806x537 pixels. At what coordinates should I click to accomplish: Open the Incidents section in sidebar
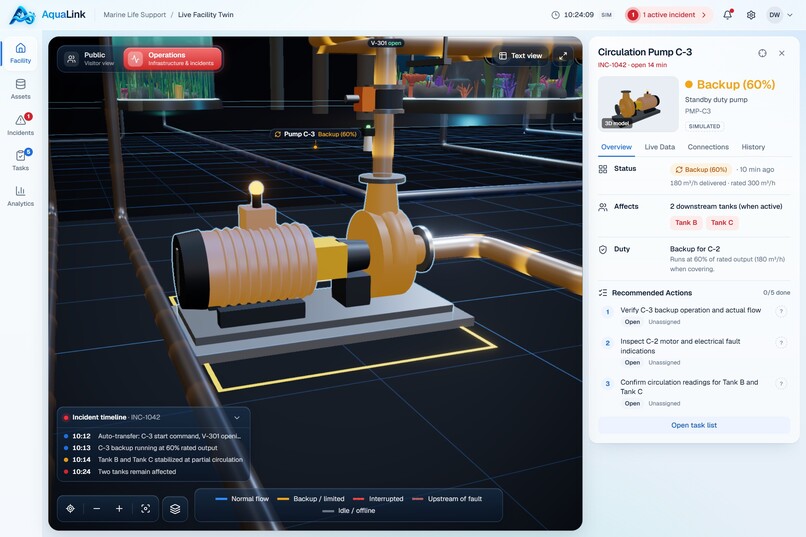click(x=20, y=125)
